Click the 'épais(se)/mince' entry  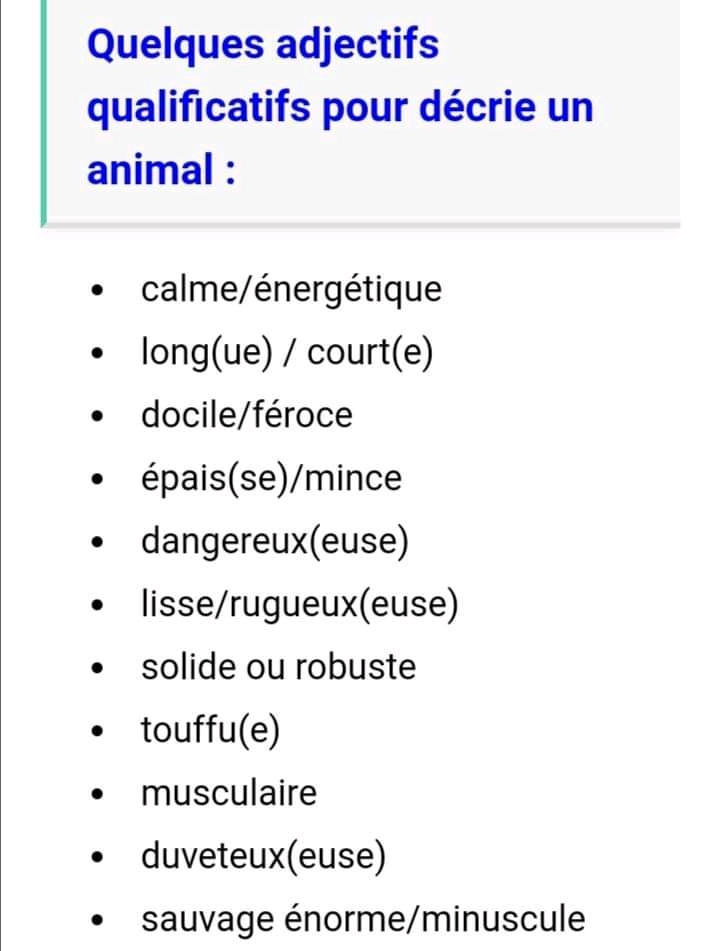271,479
